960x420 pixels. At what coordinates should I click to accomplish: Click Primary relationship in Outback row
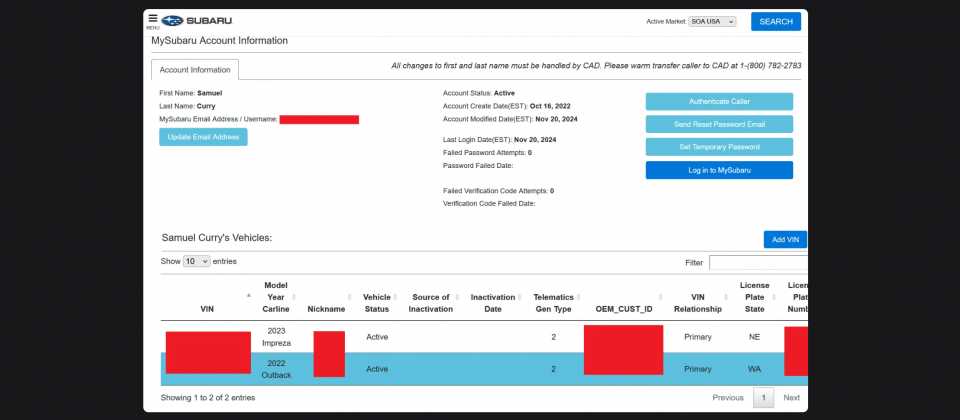tap(697, 369)
